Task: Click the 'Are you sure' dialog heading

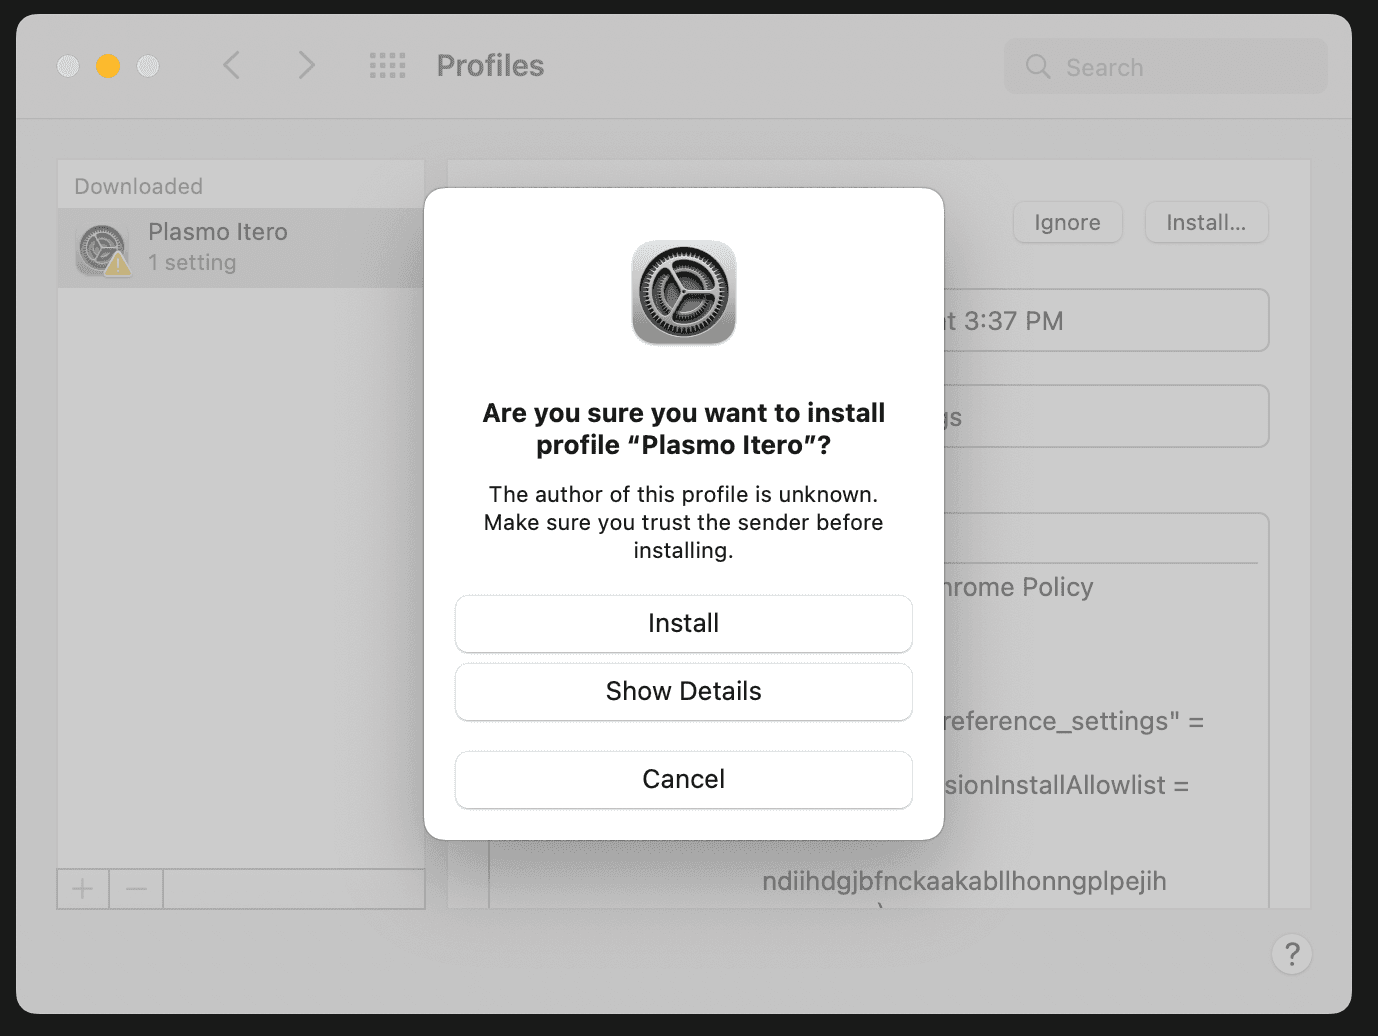Action: 683,429
